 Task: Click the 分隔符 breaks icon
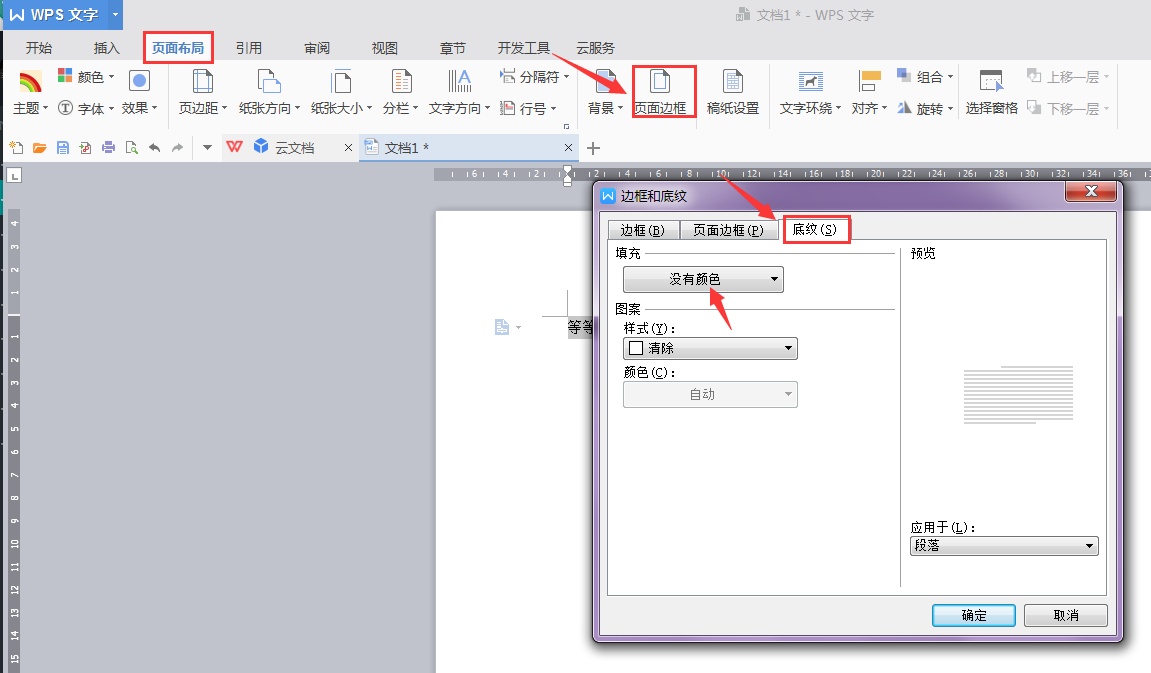pos(507,76)
